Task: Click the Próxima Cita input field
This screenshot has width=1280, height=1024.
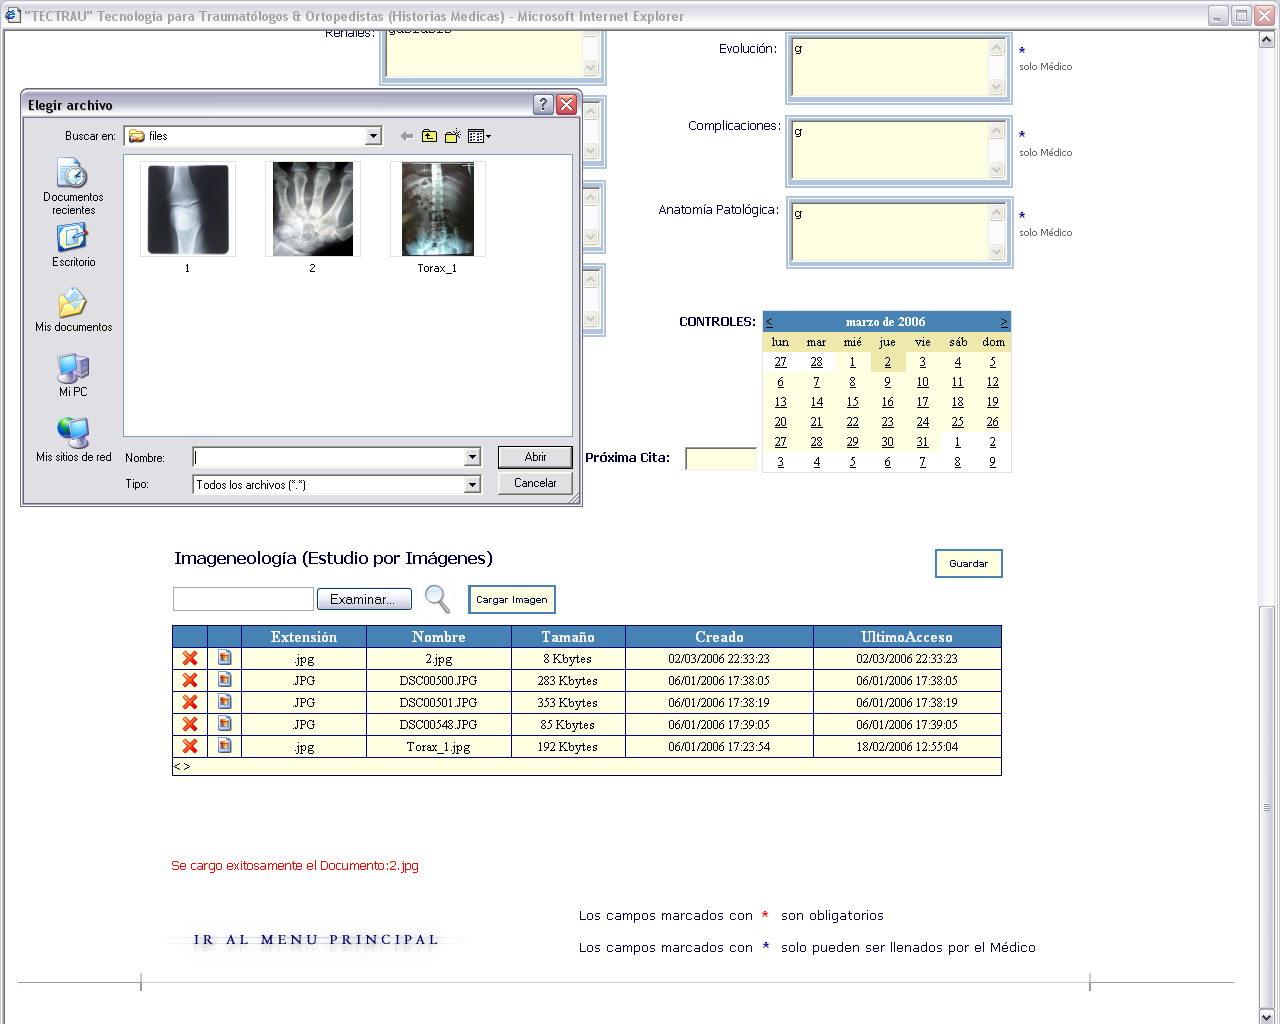Action: (721, 459)
